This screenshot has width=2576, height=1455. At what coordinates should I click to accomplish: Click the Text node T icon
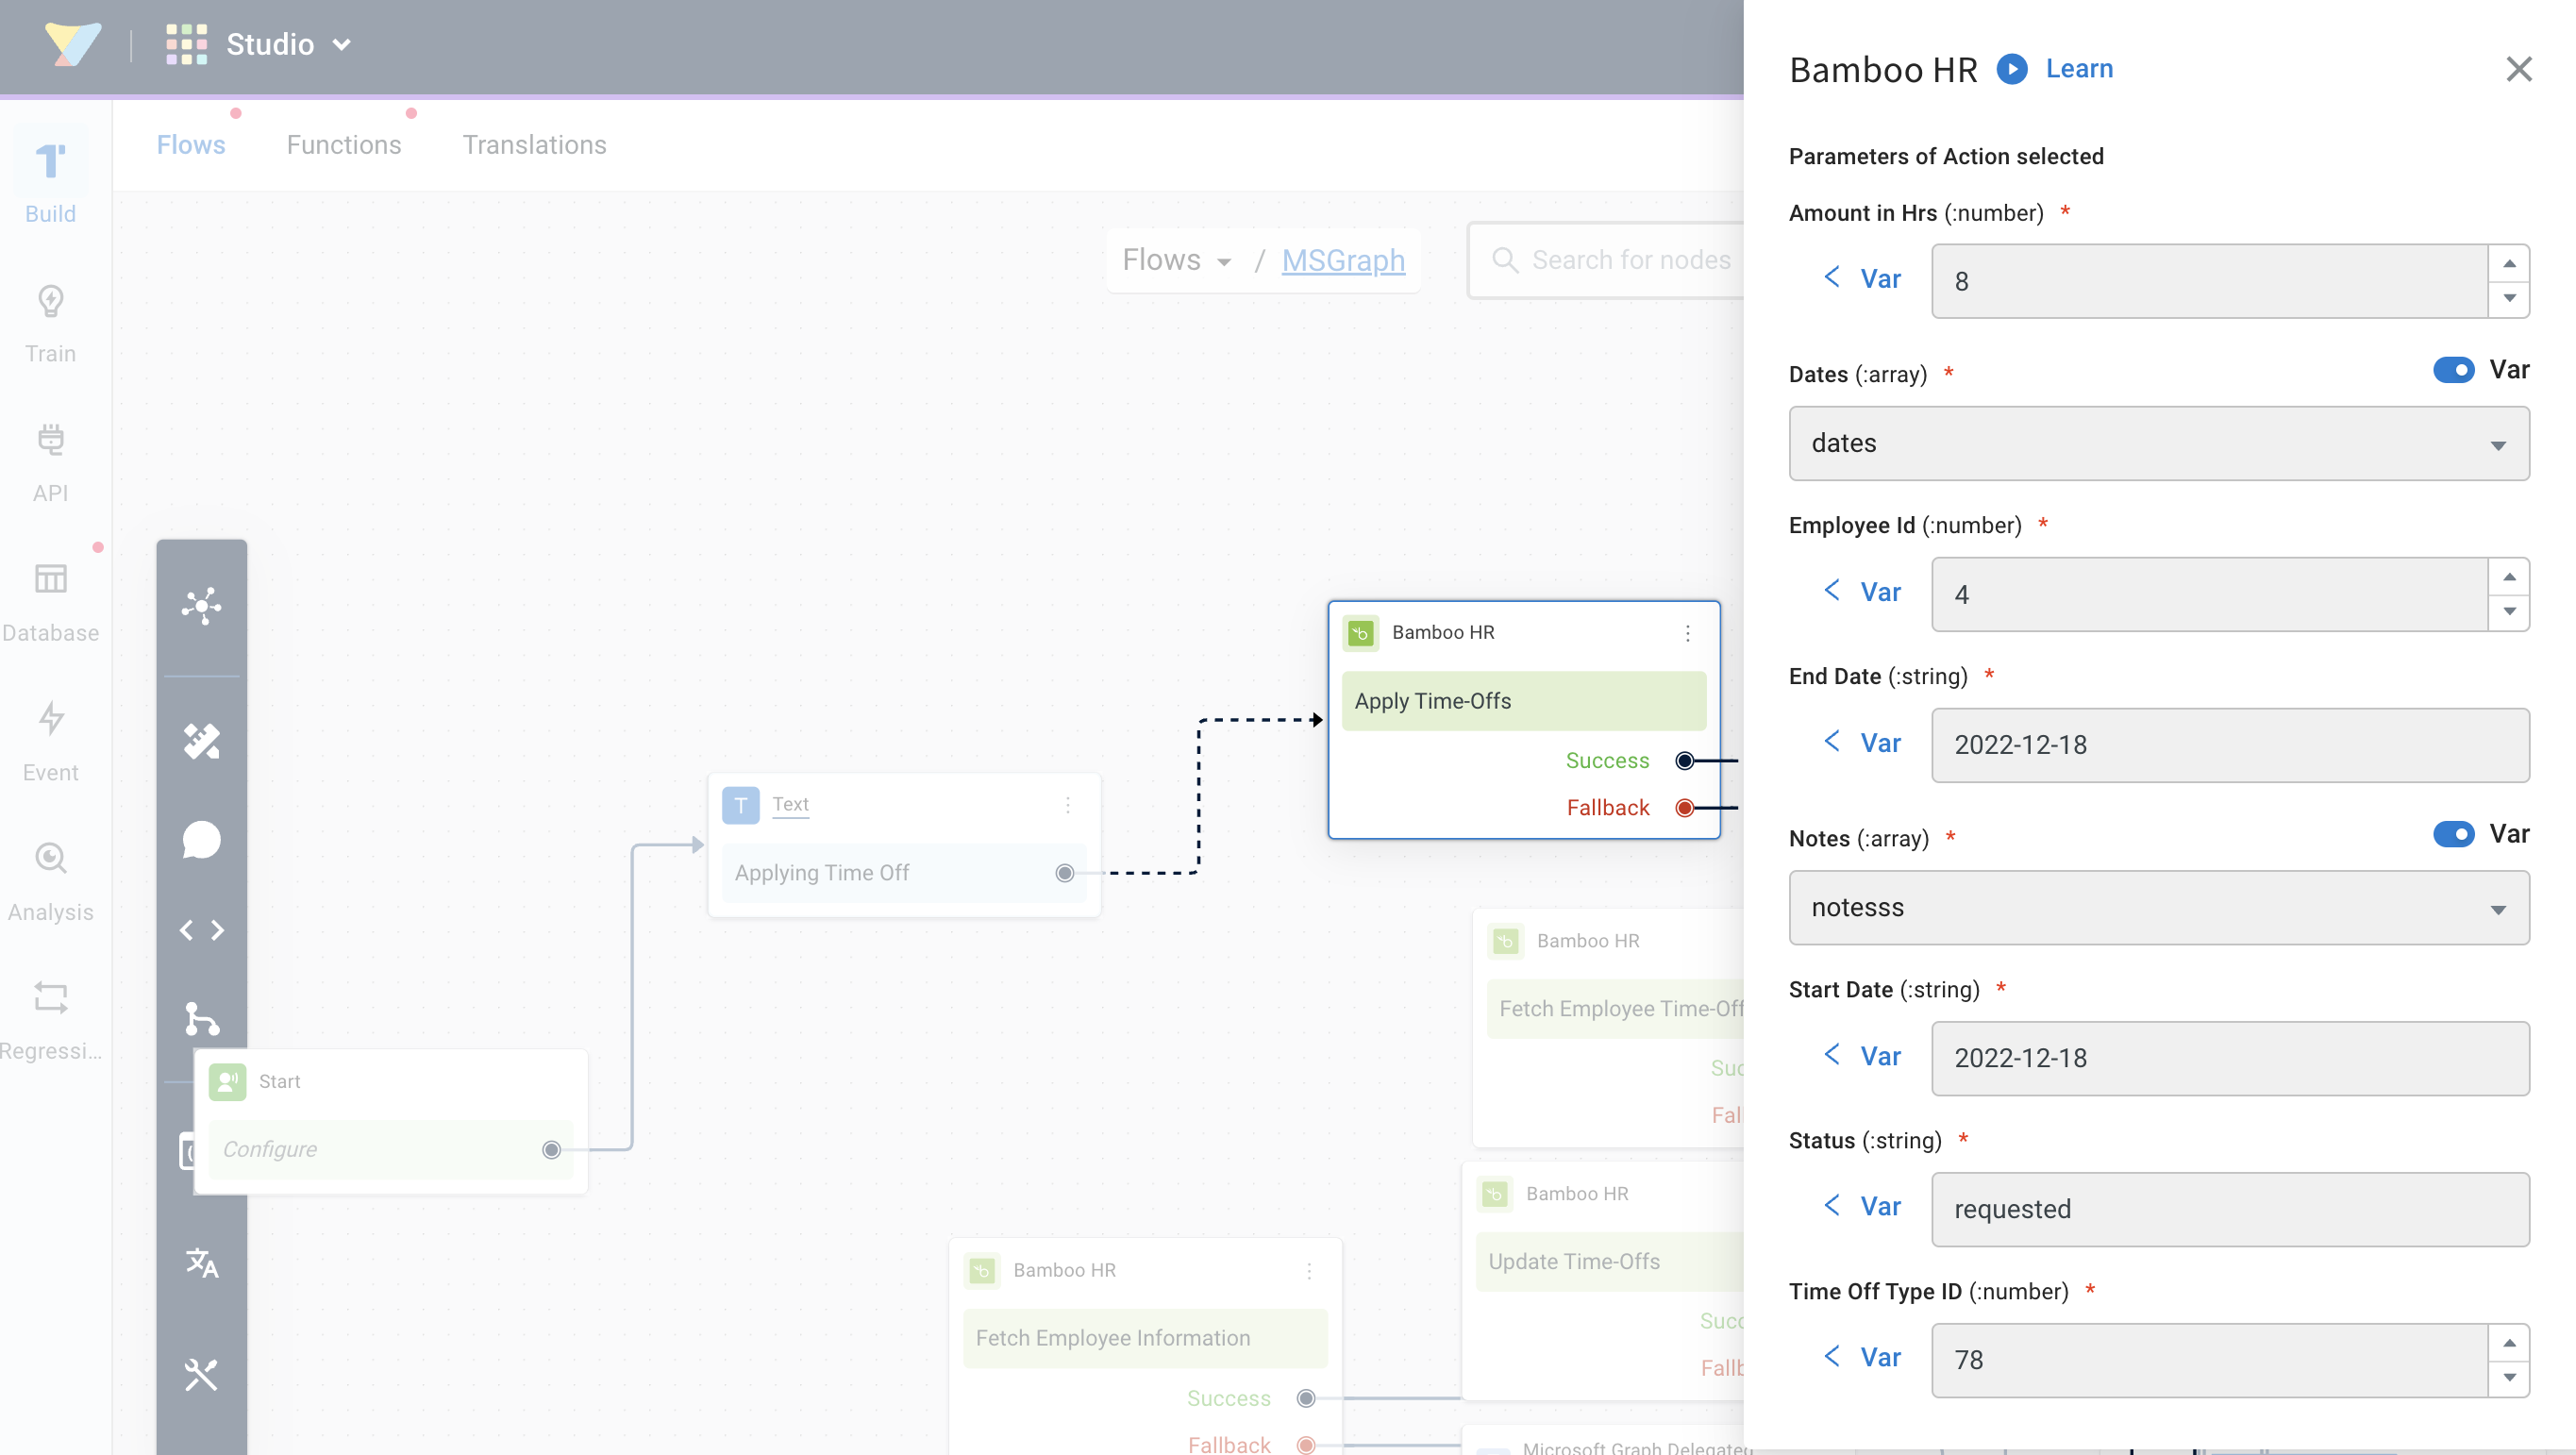(x=740, y=805)
